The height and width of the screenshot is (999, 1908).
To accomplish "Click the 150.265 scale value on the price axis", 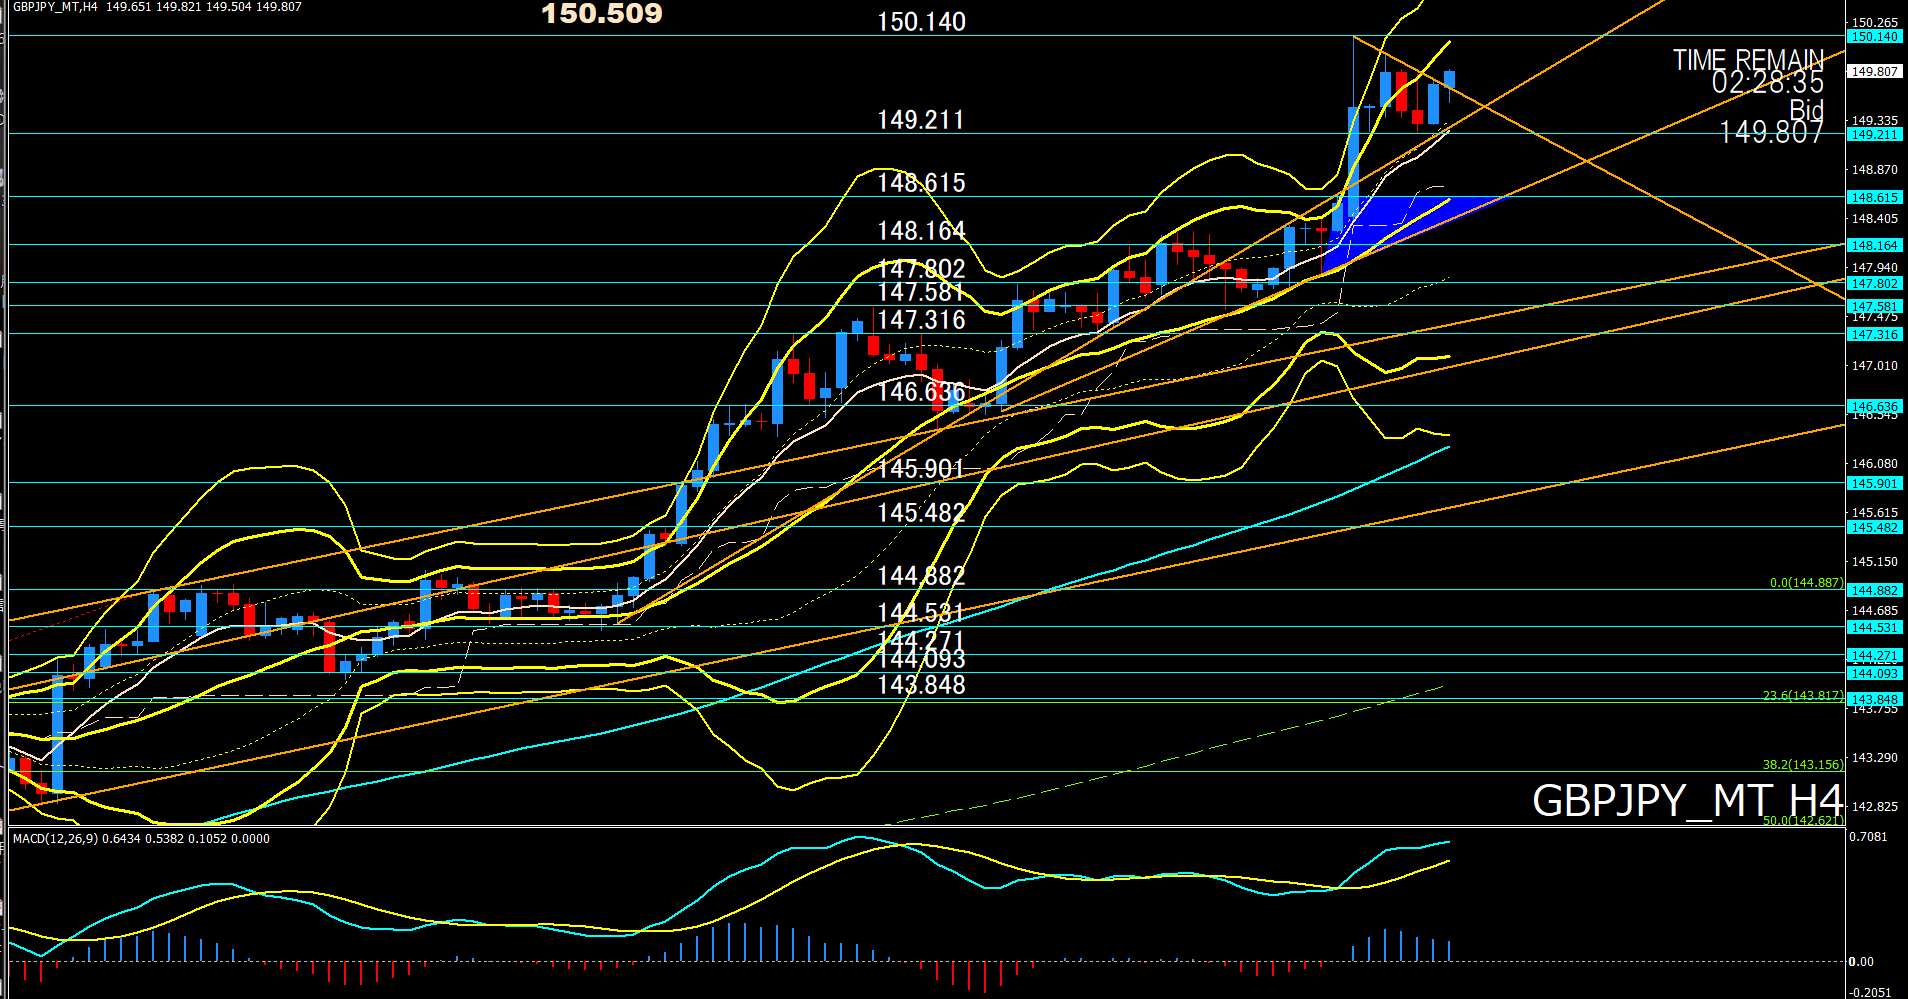I will [1875, 23].
